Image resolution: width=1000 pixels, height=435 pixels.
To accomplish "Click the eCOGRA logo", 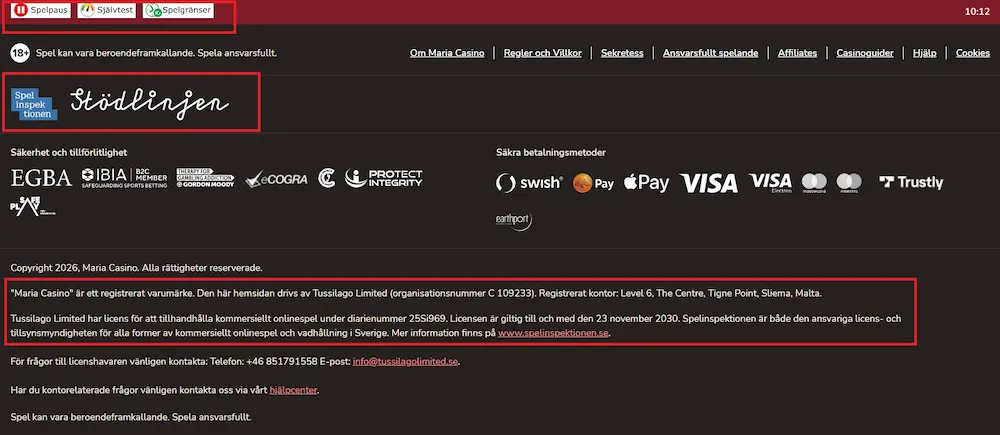I will (276, 179).
